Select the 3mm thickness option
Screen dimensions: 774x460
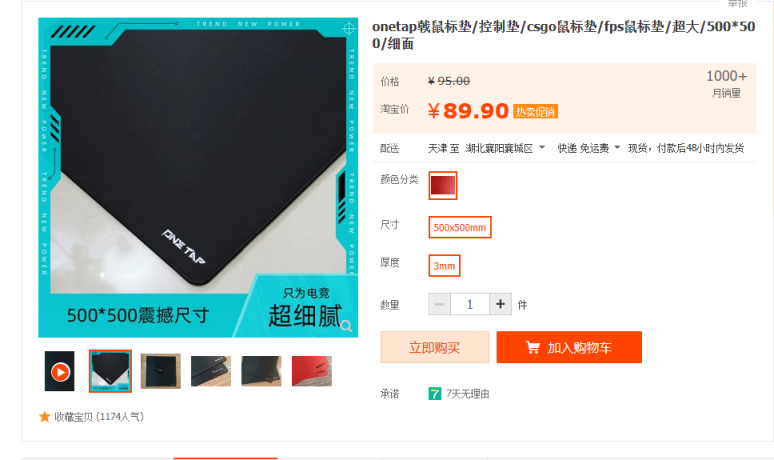coord(444,266)
